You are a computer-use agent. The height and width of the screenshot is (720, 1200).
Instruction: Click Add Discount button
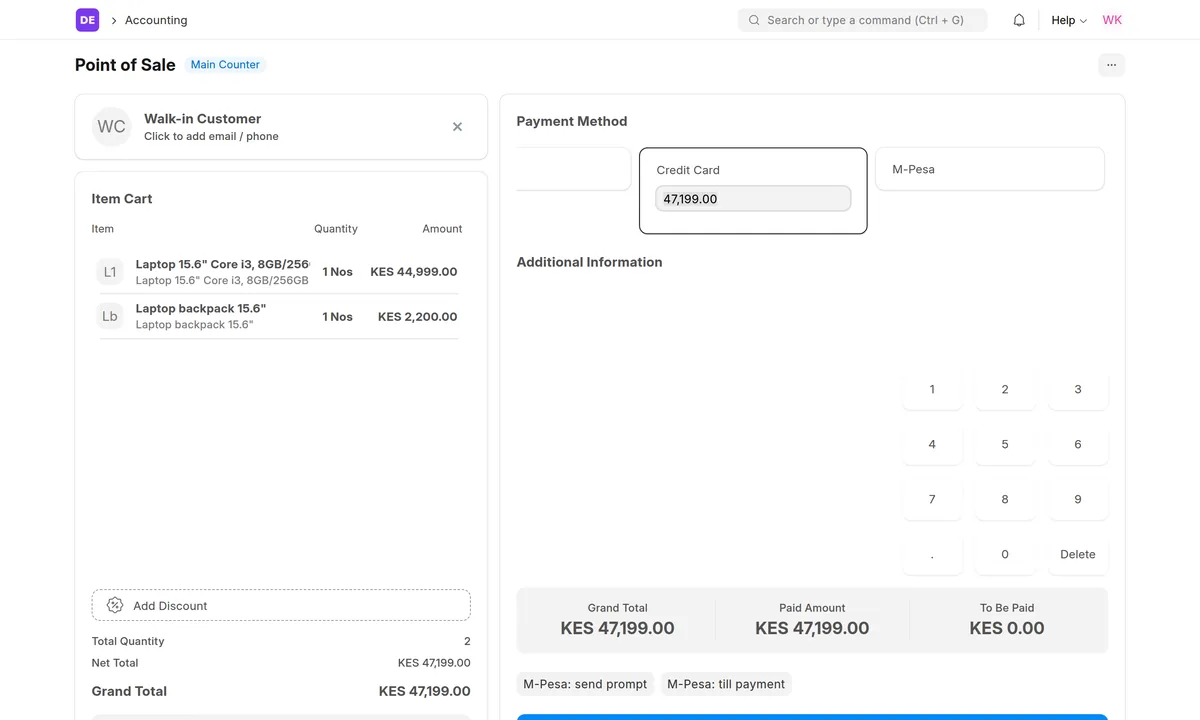(x=281, y=605)
